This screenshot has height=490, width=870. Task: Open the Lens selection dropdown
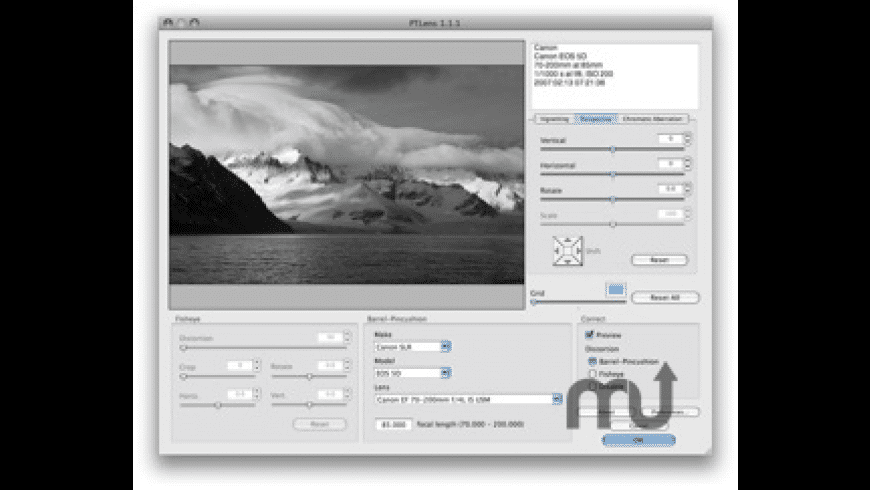pos(468,399)
